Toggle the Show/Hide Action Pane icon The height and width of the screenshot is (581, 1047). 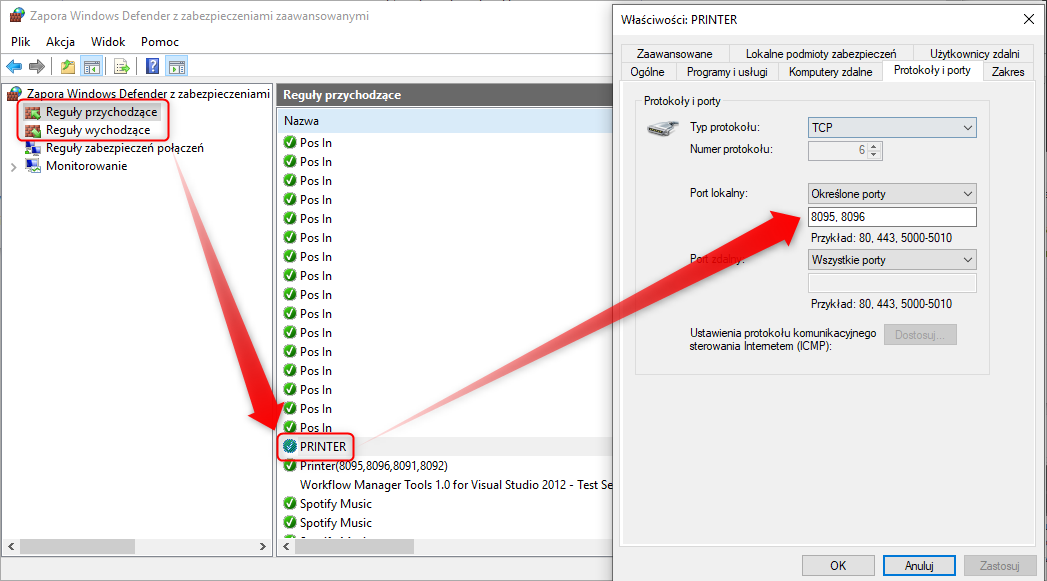[177, 67]
